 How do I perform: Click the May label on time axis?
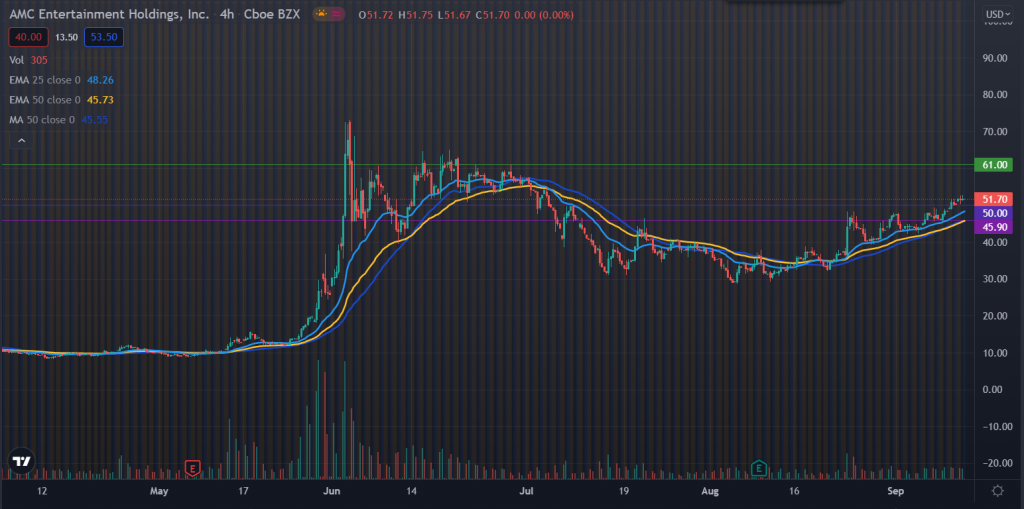159,491
